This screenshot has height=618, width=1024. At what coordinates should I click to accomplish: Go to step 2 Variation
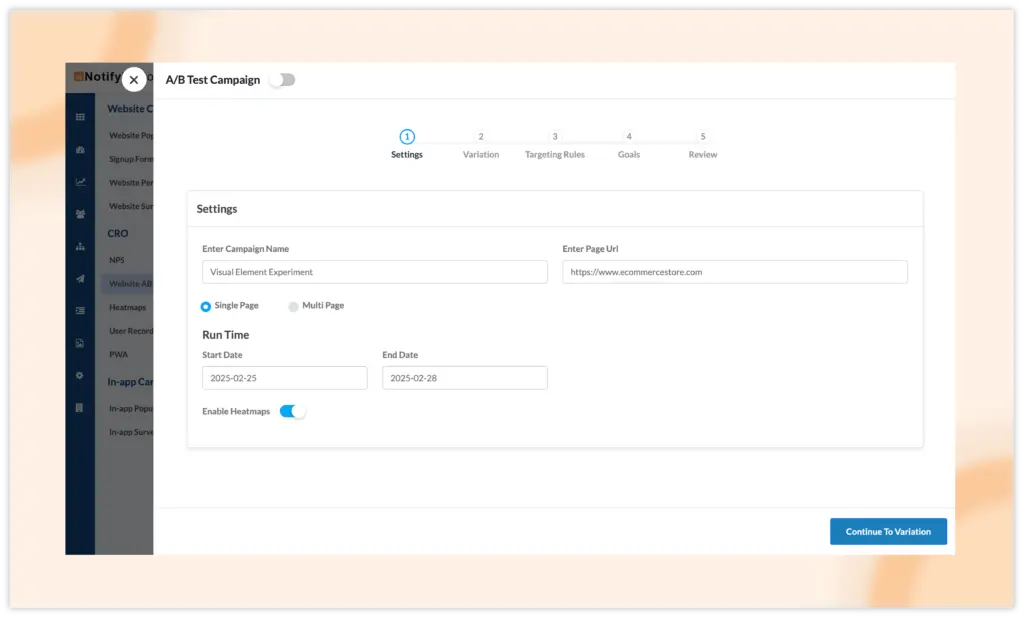click(x=481, y=137)
